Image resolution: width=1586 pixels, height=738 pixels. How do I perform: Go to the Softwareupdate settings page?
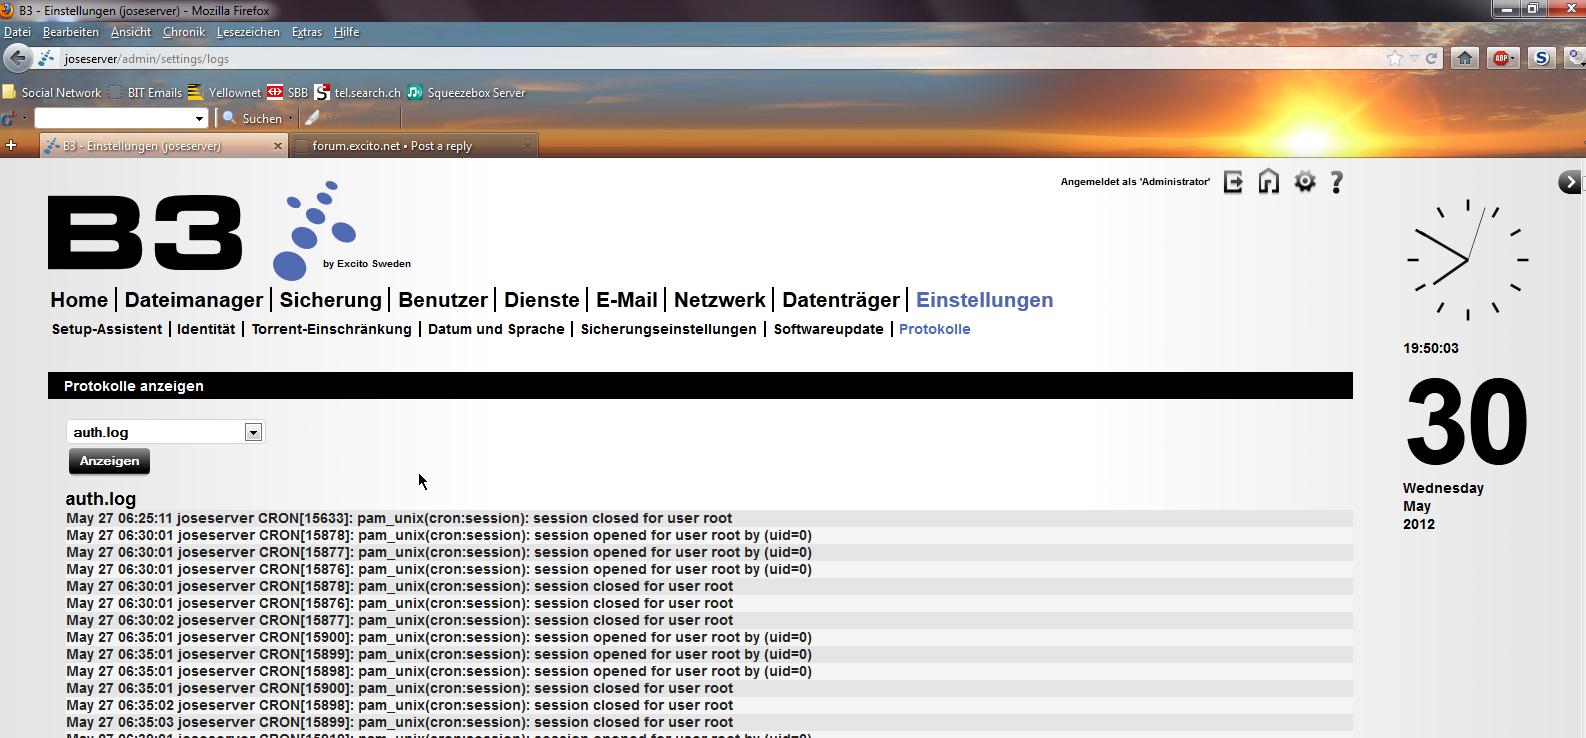[828, 329]
